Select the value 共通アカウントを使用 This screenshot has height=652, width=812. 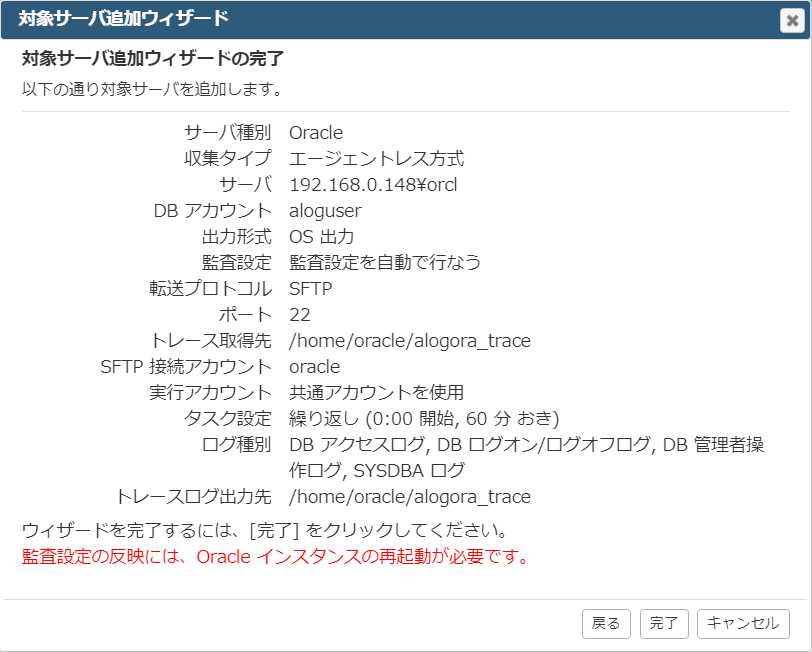(376, 393)
